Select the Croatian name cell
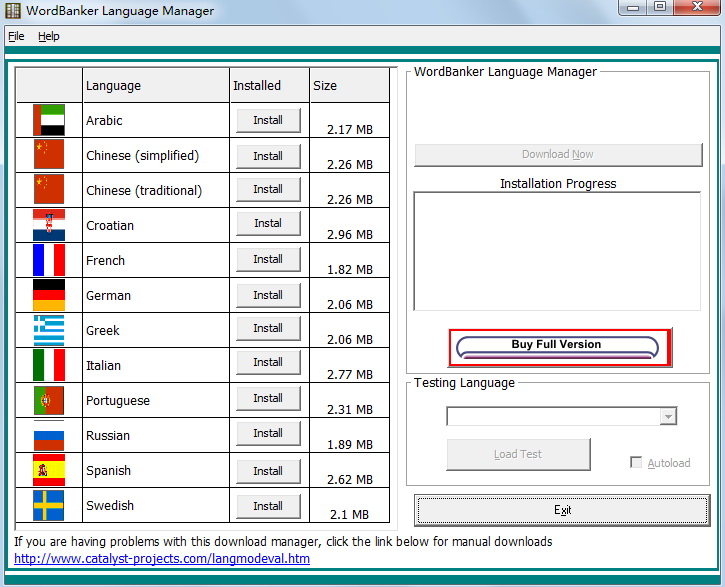The width and height of the screenshot is (725, 587). [x=156, y=226]
